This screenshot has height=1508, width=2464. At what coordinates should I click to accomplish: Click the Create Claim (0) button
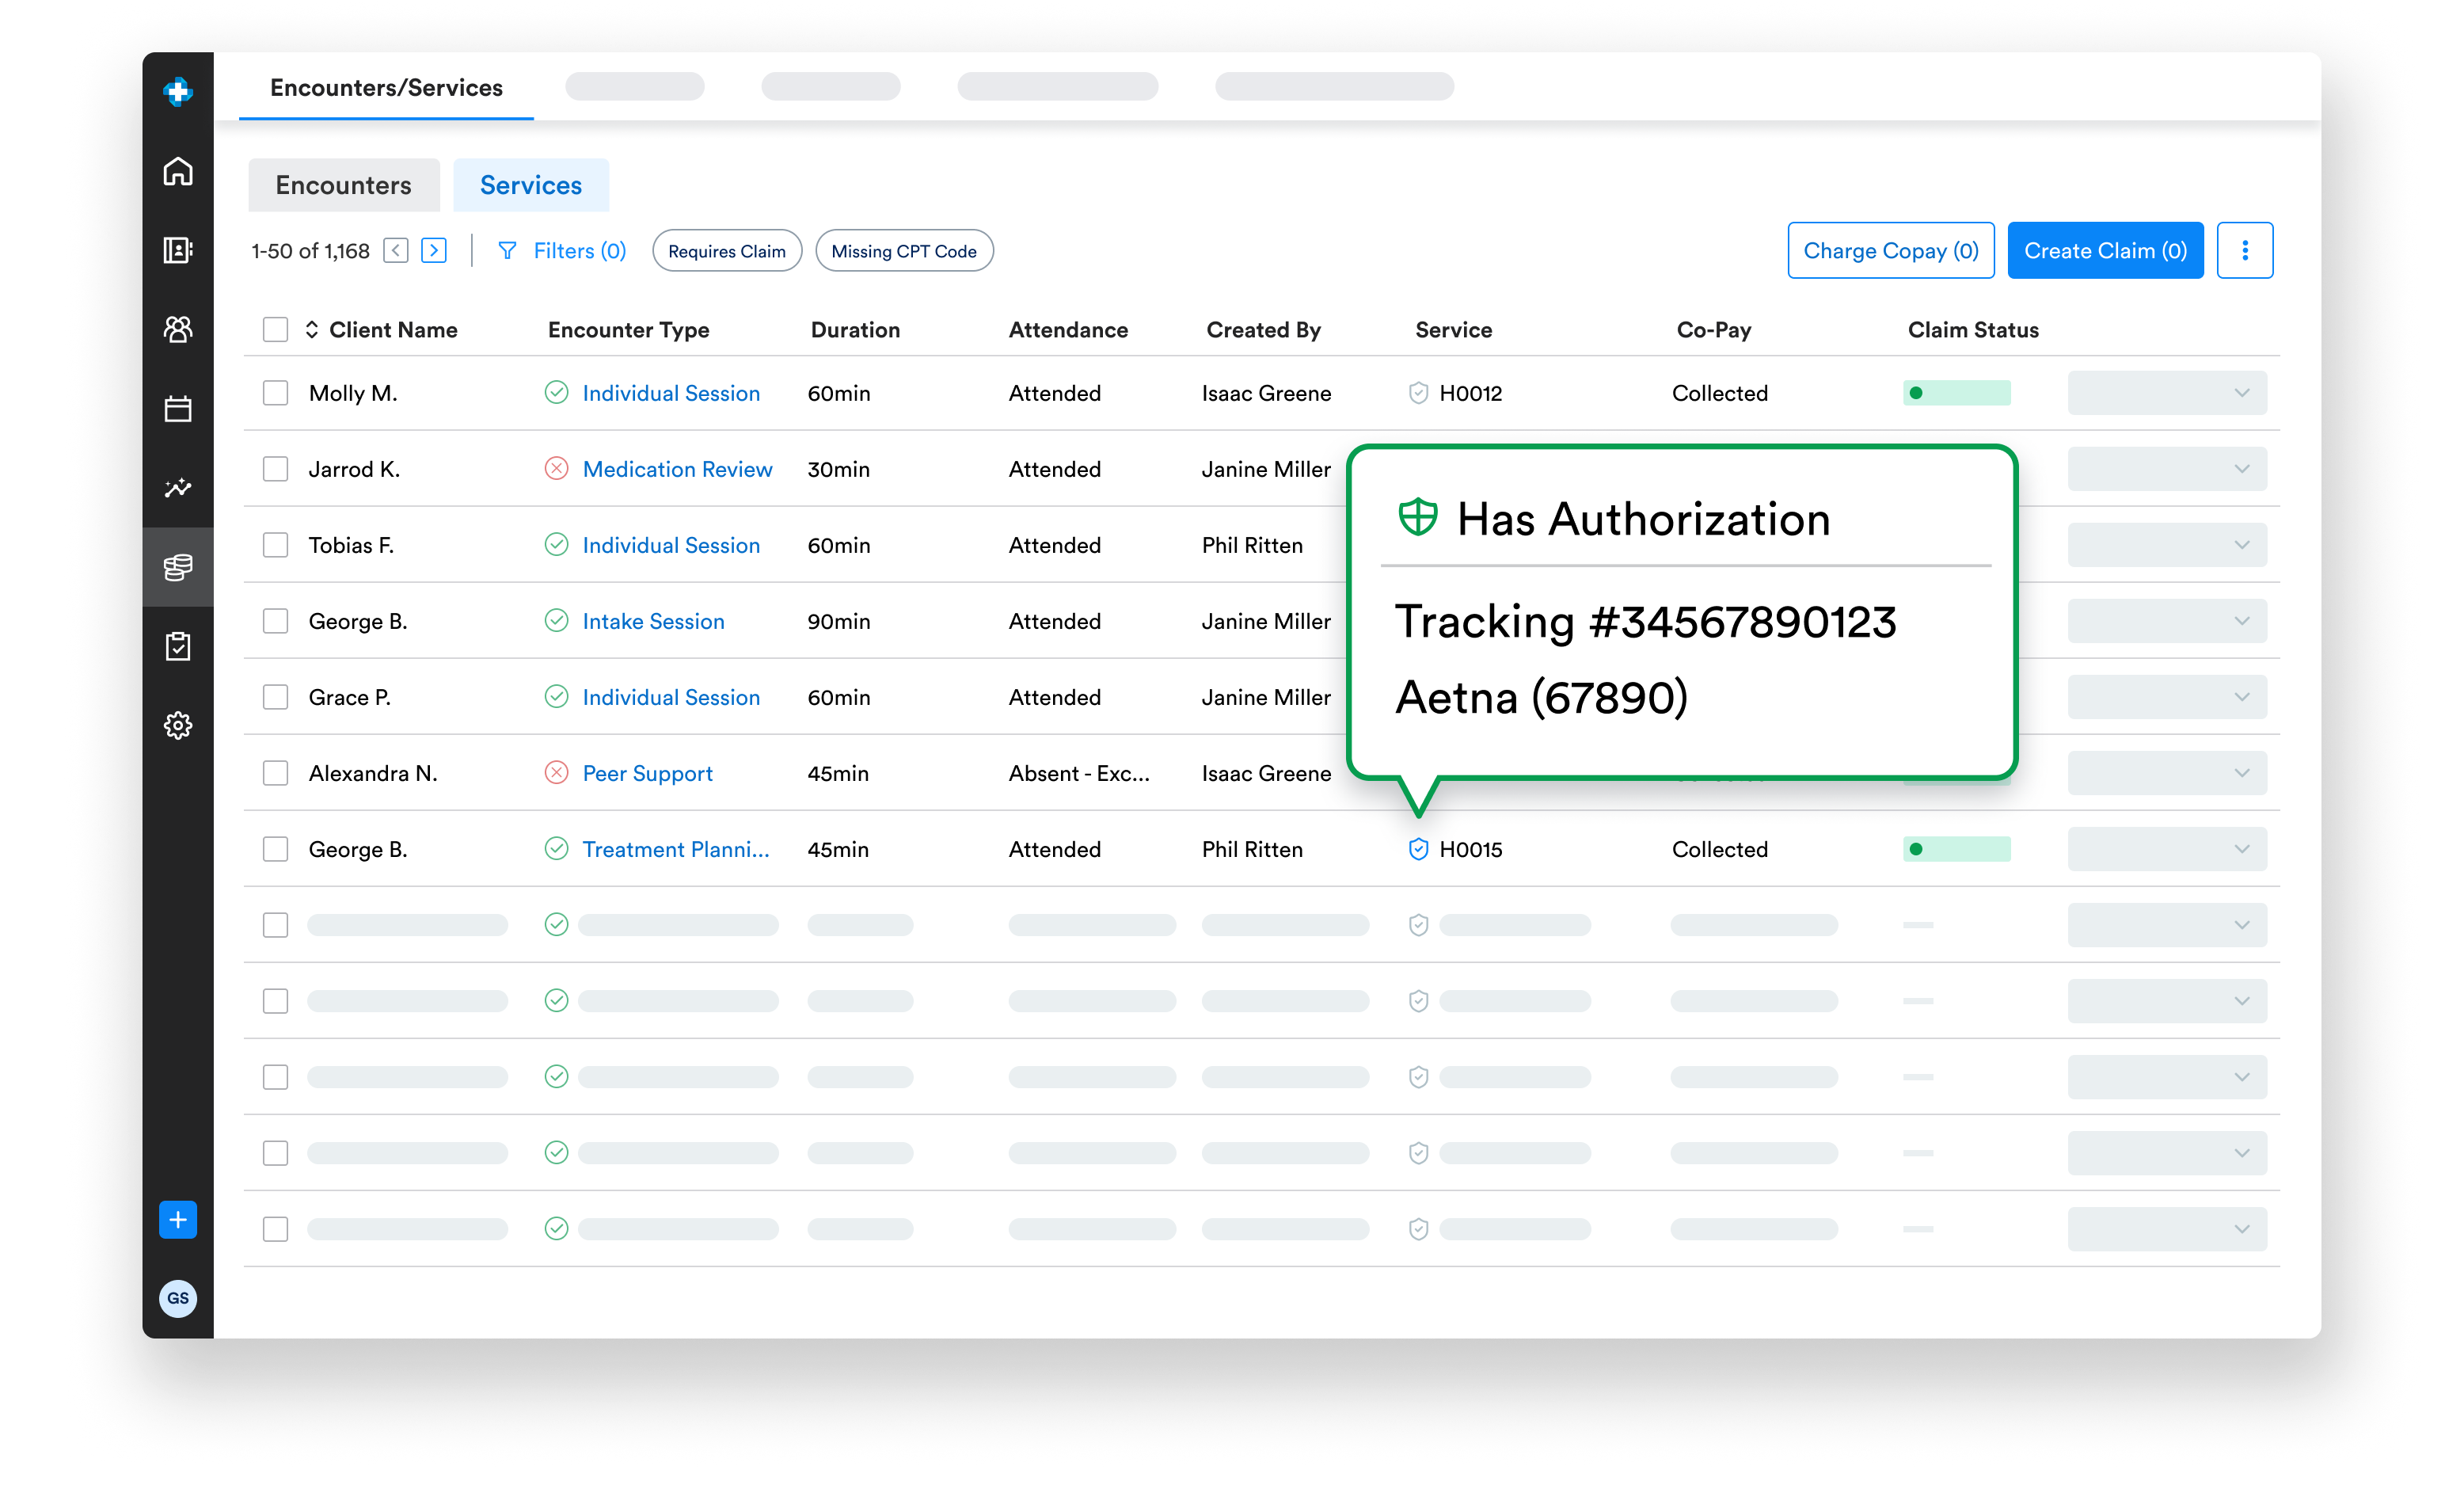2105,250
